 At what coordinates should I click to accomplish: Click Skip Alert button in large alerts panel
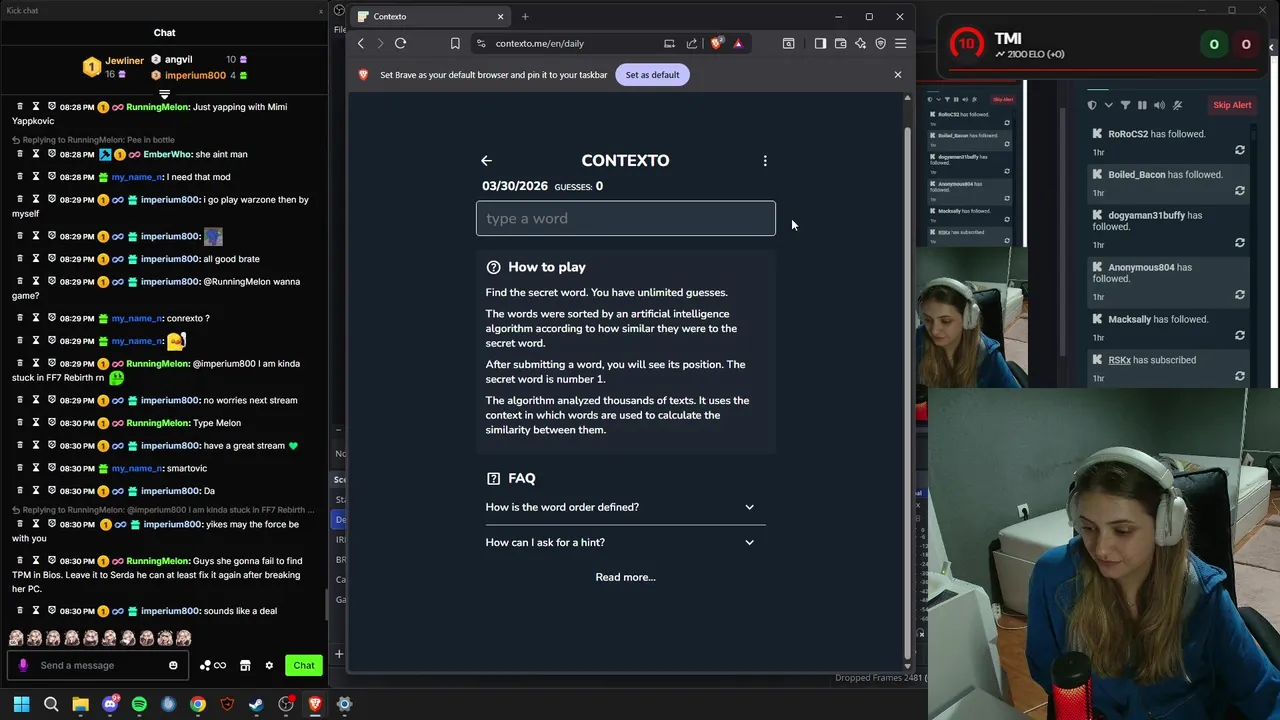1232,105
